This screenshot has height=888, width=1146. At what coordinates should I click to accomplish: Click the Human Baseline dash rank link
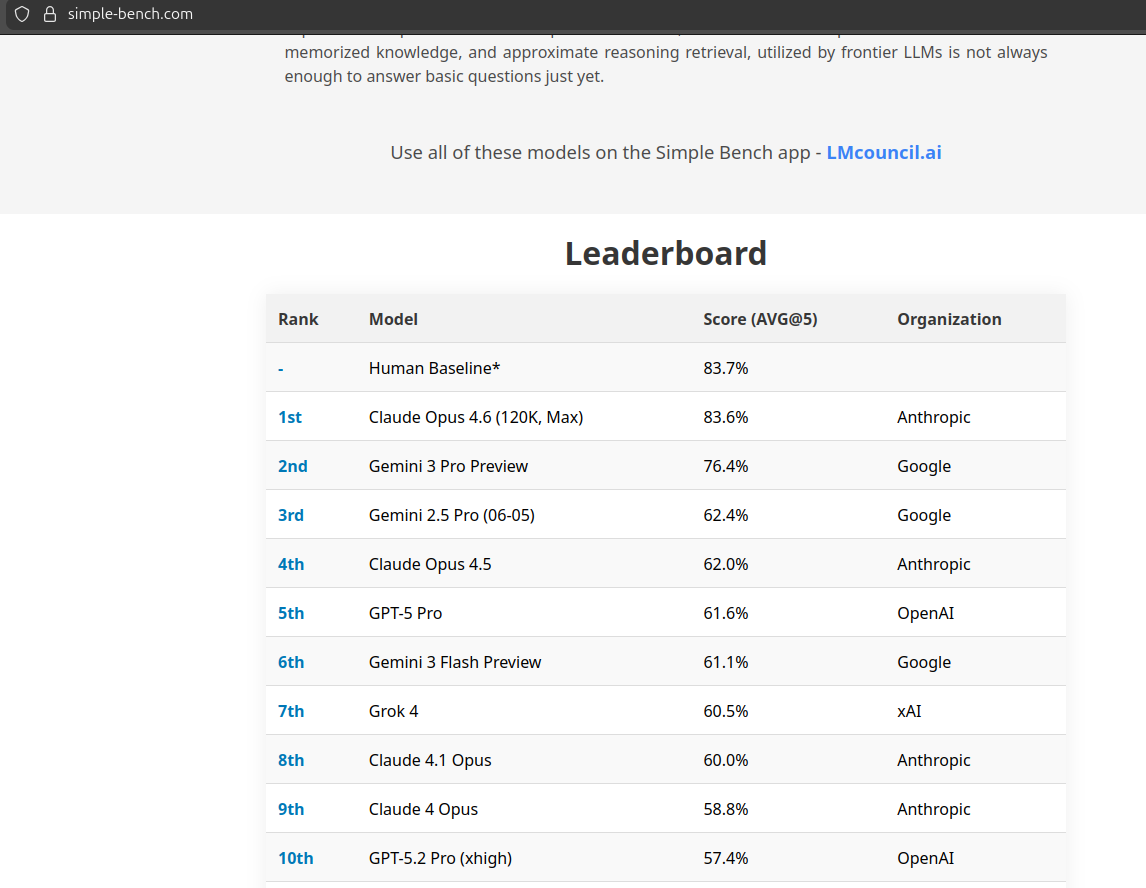click(281, 369)
